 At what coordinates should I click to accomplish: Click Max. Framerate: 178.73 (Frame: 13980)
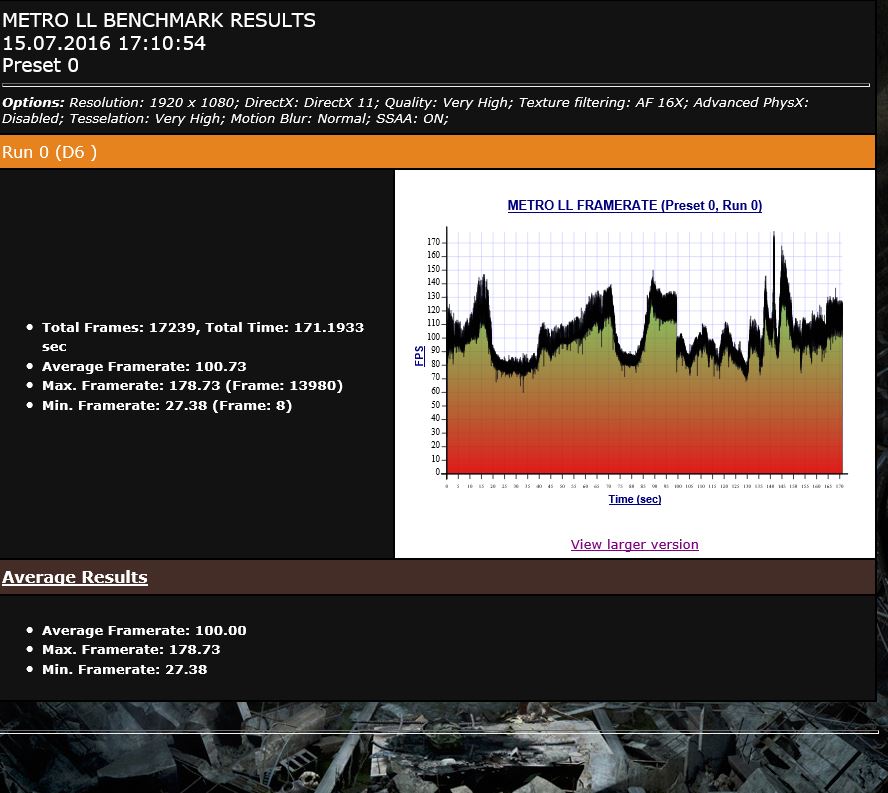pos(193,386)
